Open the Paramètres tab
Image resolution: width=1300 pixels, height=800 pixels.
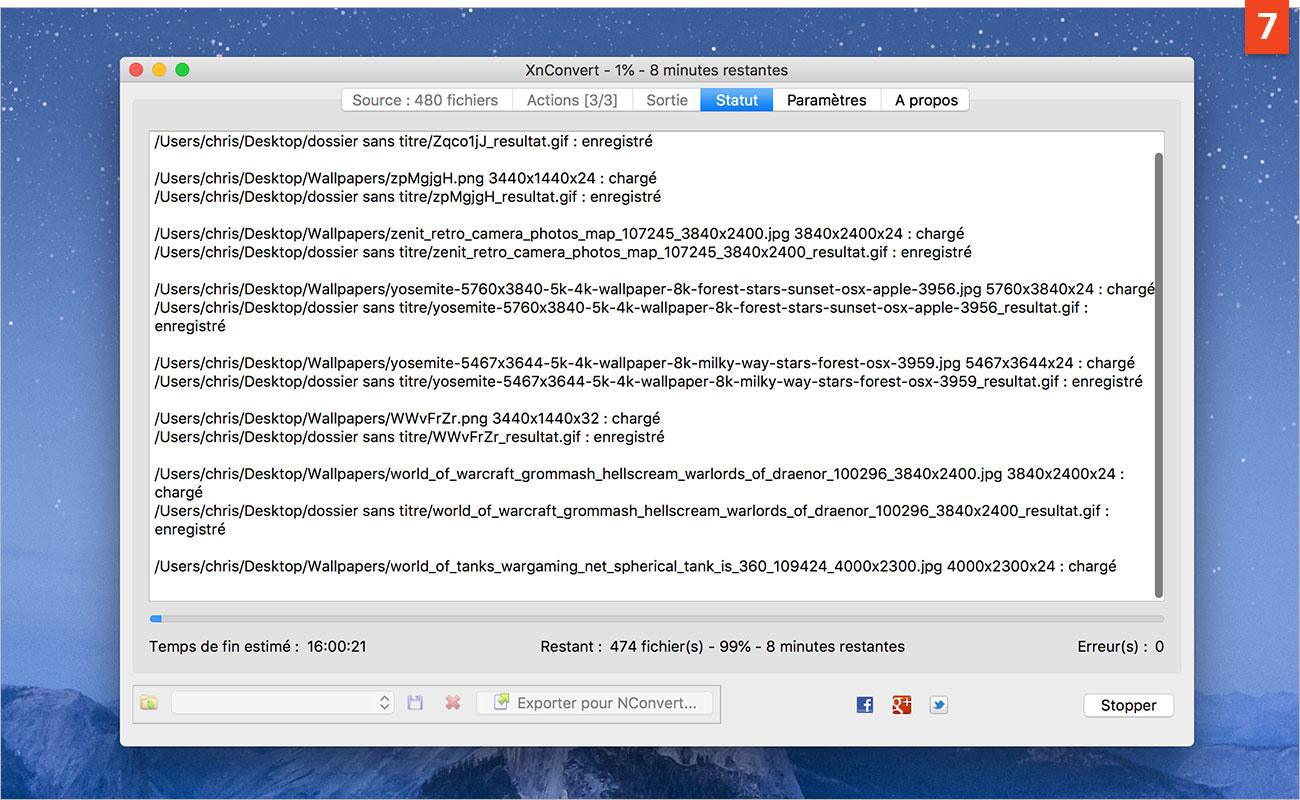pyautogui.click(x=827, y=99)
